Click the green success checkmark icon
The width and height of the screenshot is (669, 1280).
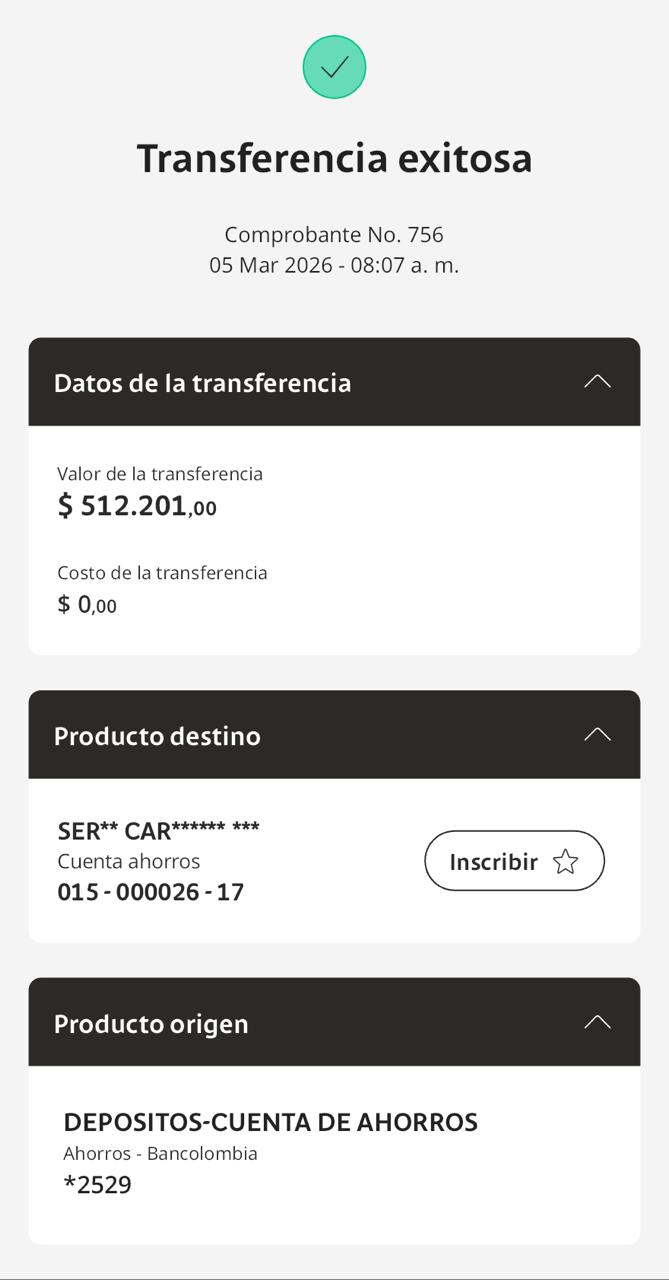[334, 67]
